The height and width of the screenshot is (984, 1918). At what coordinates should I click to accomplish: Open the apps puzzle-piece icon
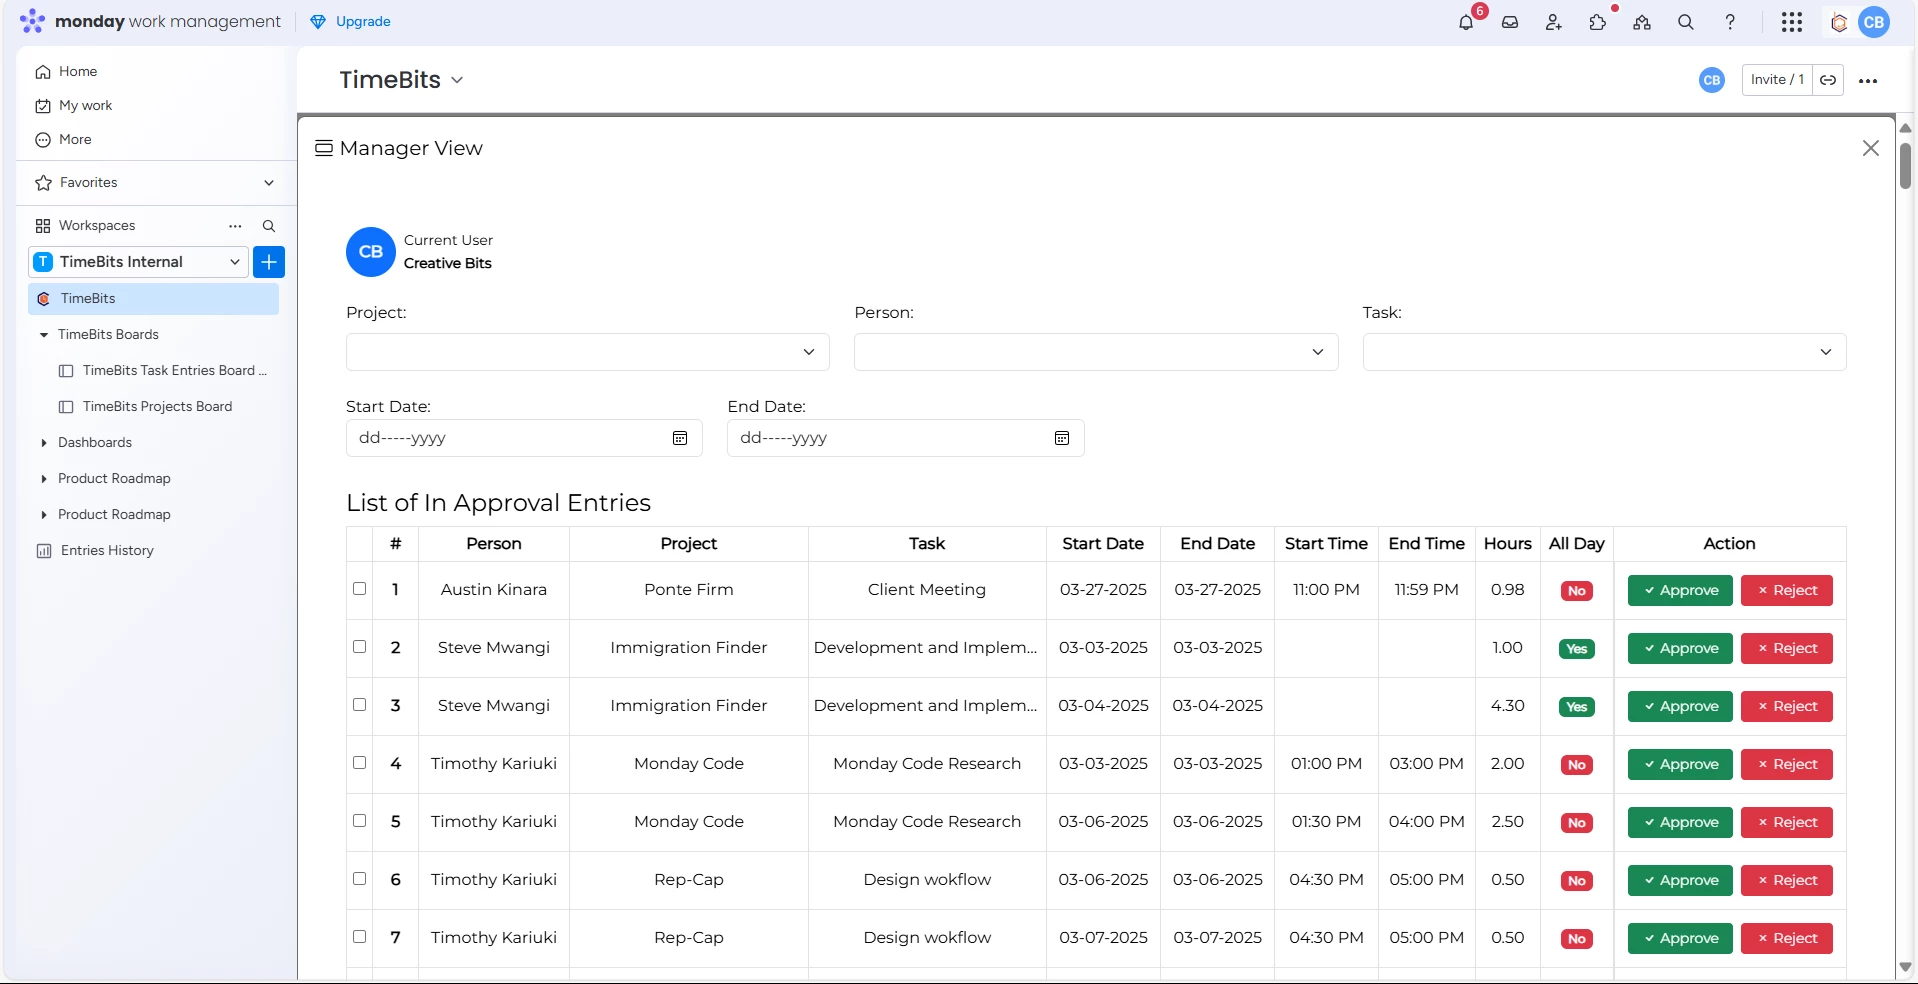pyautogui.click(x=1598, y=22)
